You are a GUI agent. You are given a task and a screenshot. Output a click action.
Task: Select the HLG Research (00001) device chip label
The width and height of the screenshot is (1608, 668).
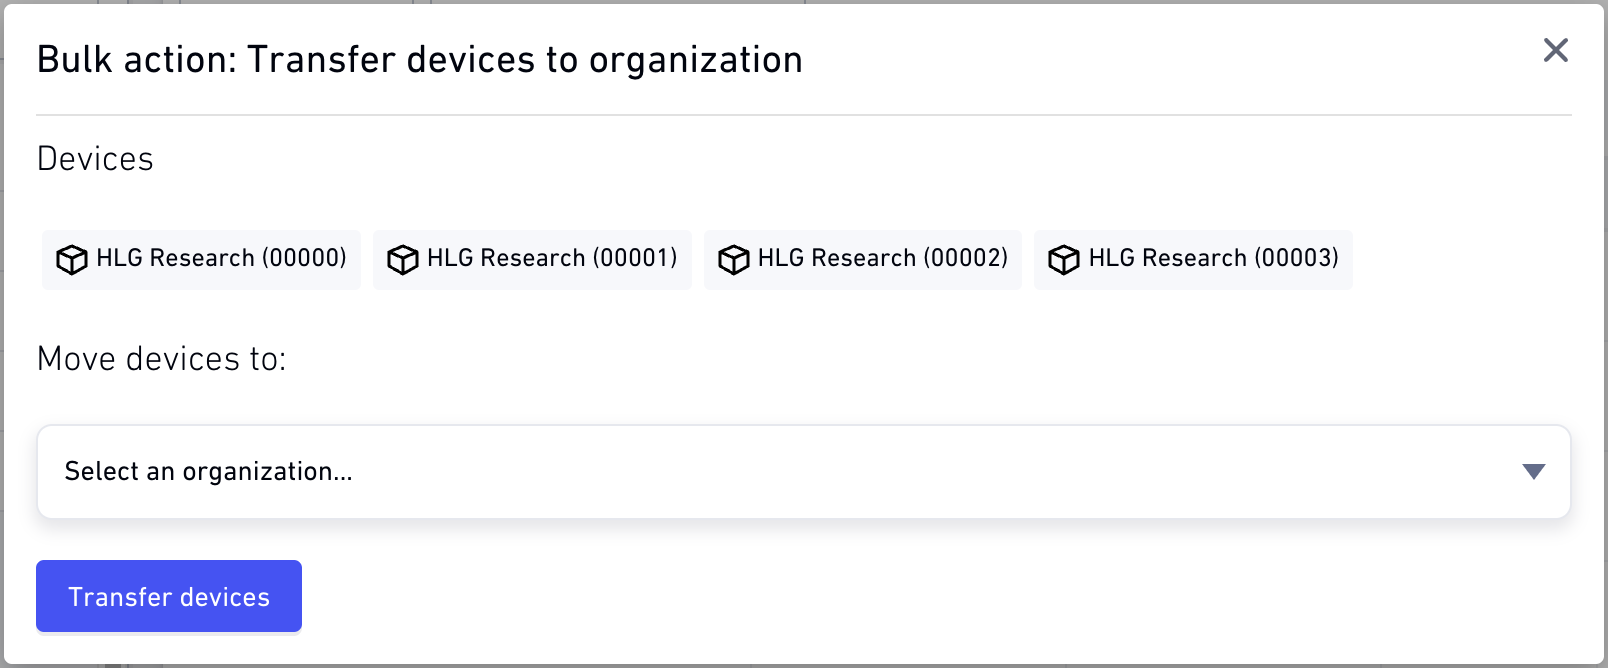pos(552,258)
